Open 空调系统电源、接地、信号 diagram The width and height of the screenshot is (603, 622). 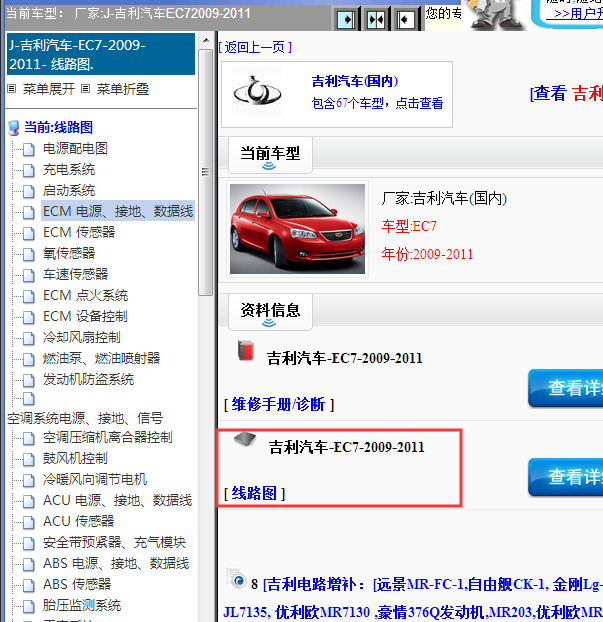pyautogui.click(x=85, y=418)
